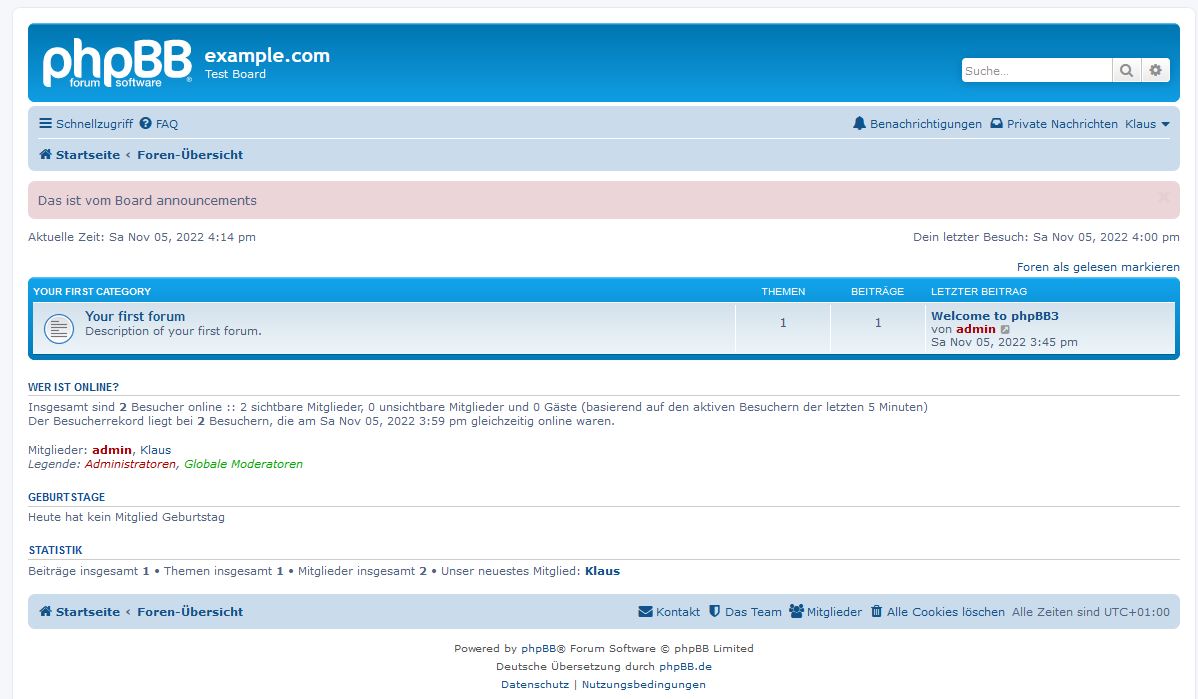View latest post icon next to admin
Image resolution: width=1198 pixels, height=699 pixels.
point(1005,329)
